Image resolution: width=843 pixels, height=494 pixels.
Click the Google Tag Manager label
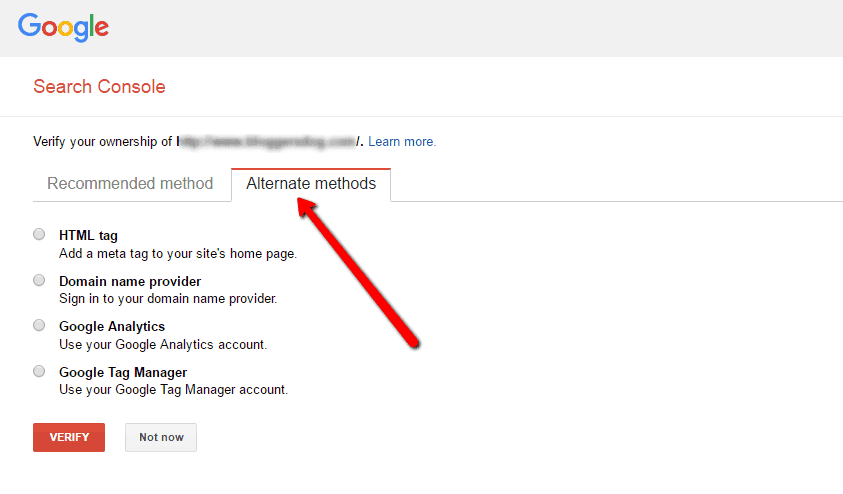123,372
